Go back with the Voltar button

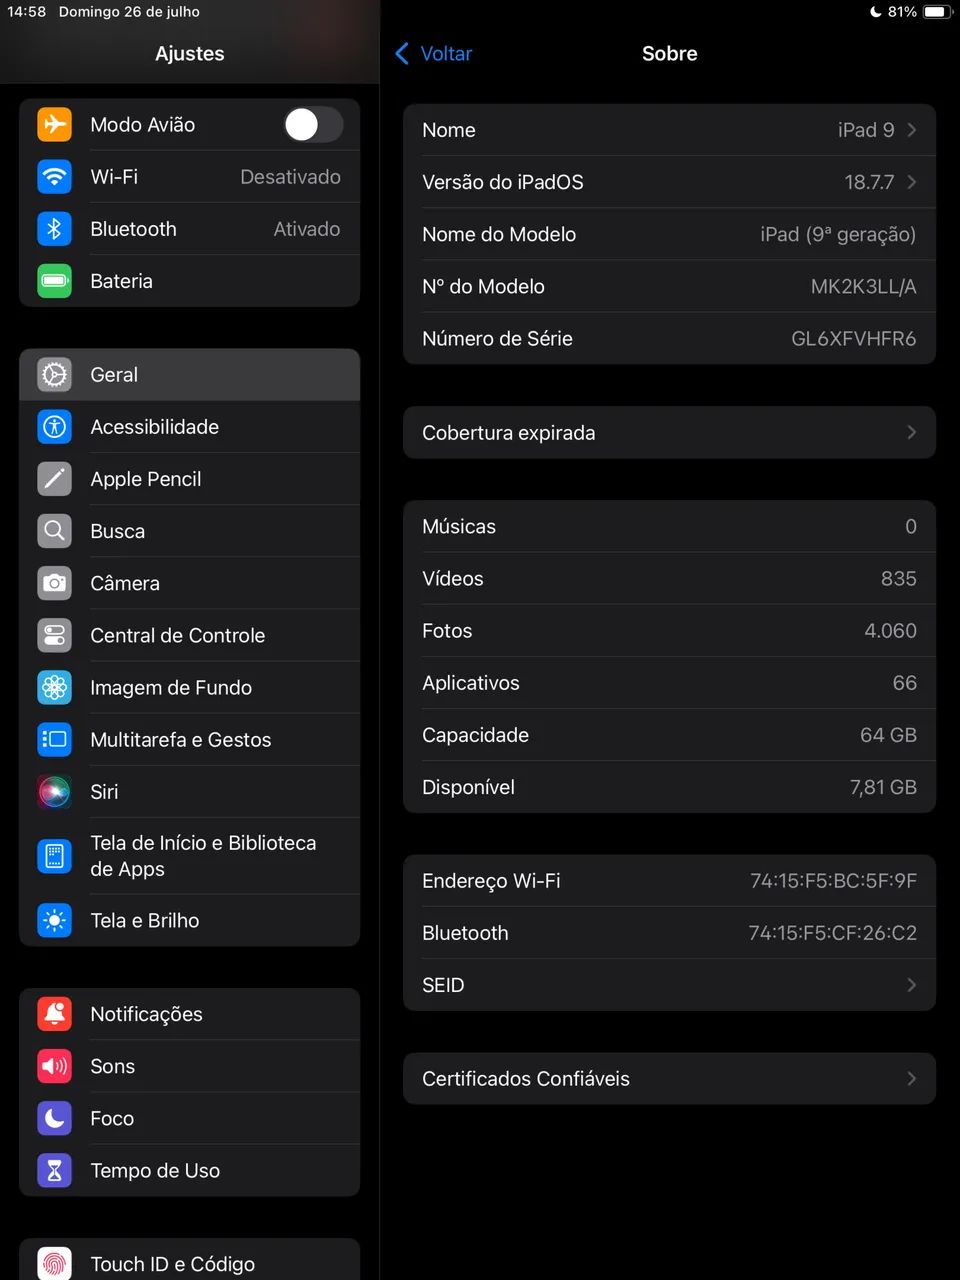click(434, 54)
